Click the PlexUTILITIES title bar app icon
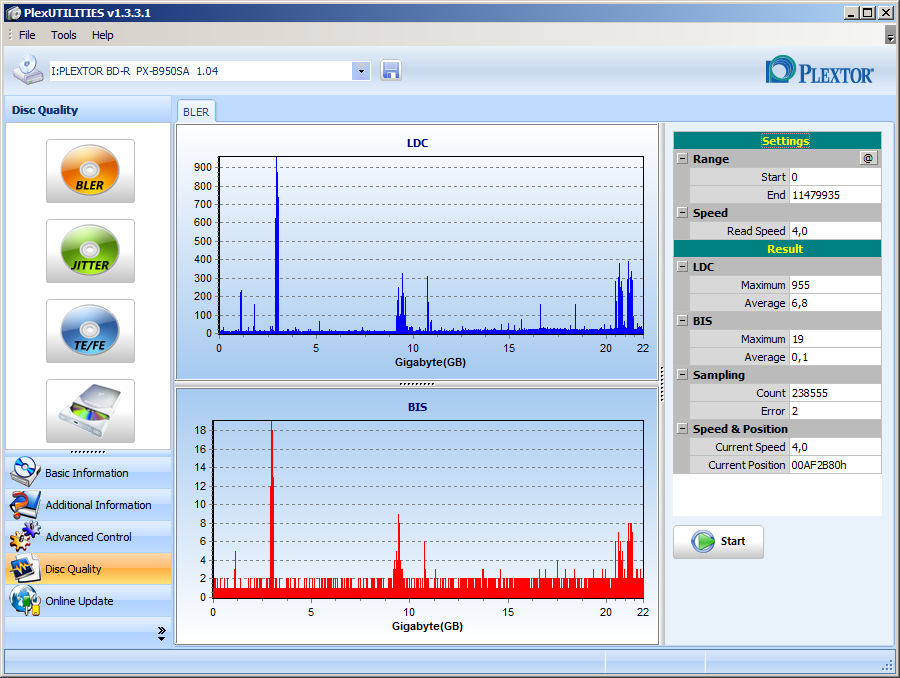Image resolution: width=900 pixels, height=678 pixels. pyautogui.click(x=14, y=13)
